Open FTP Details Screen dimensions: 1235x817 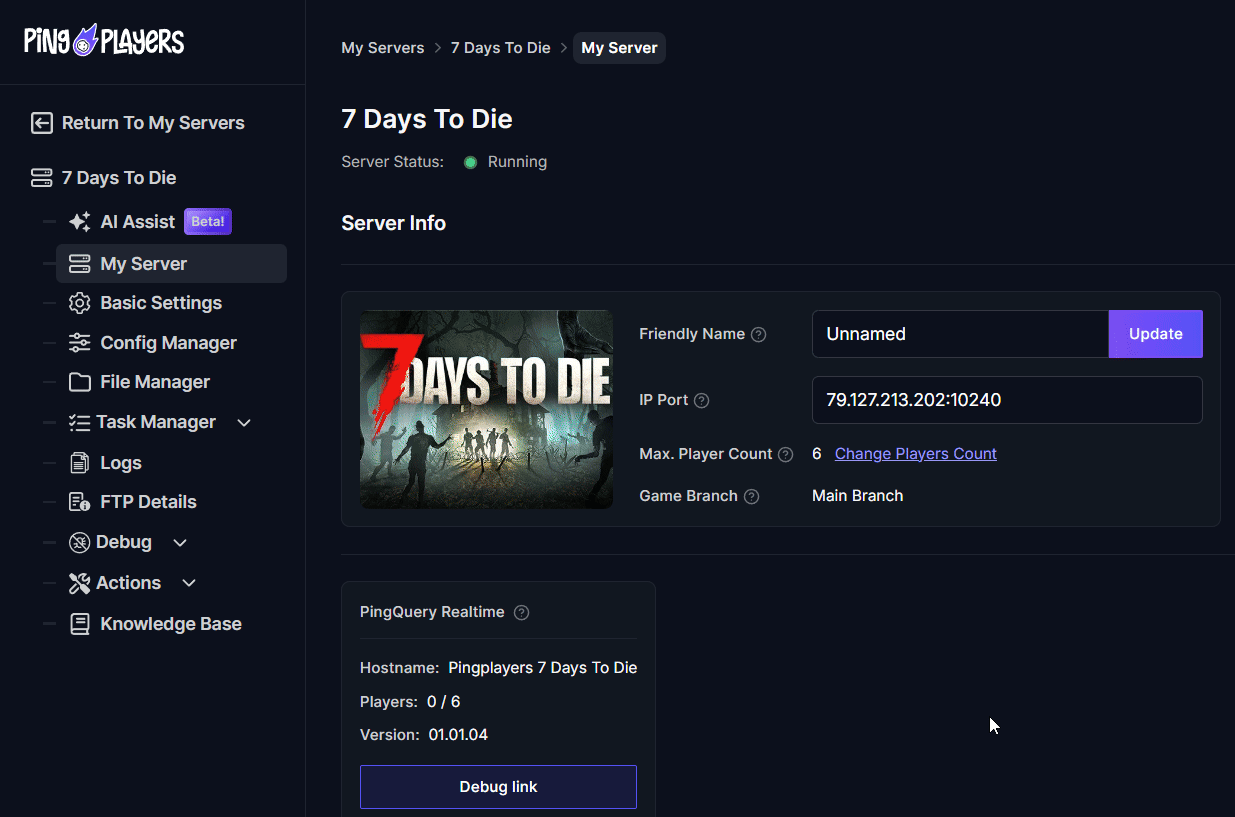click(x=149, y=502)
